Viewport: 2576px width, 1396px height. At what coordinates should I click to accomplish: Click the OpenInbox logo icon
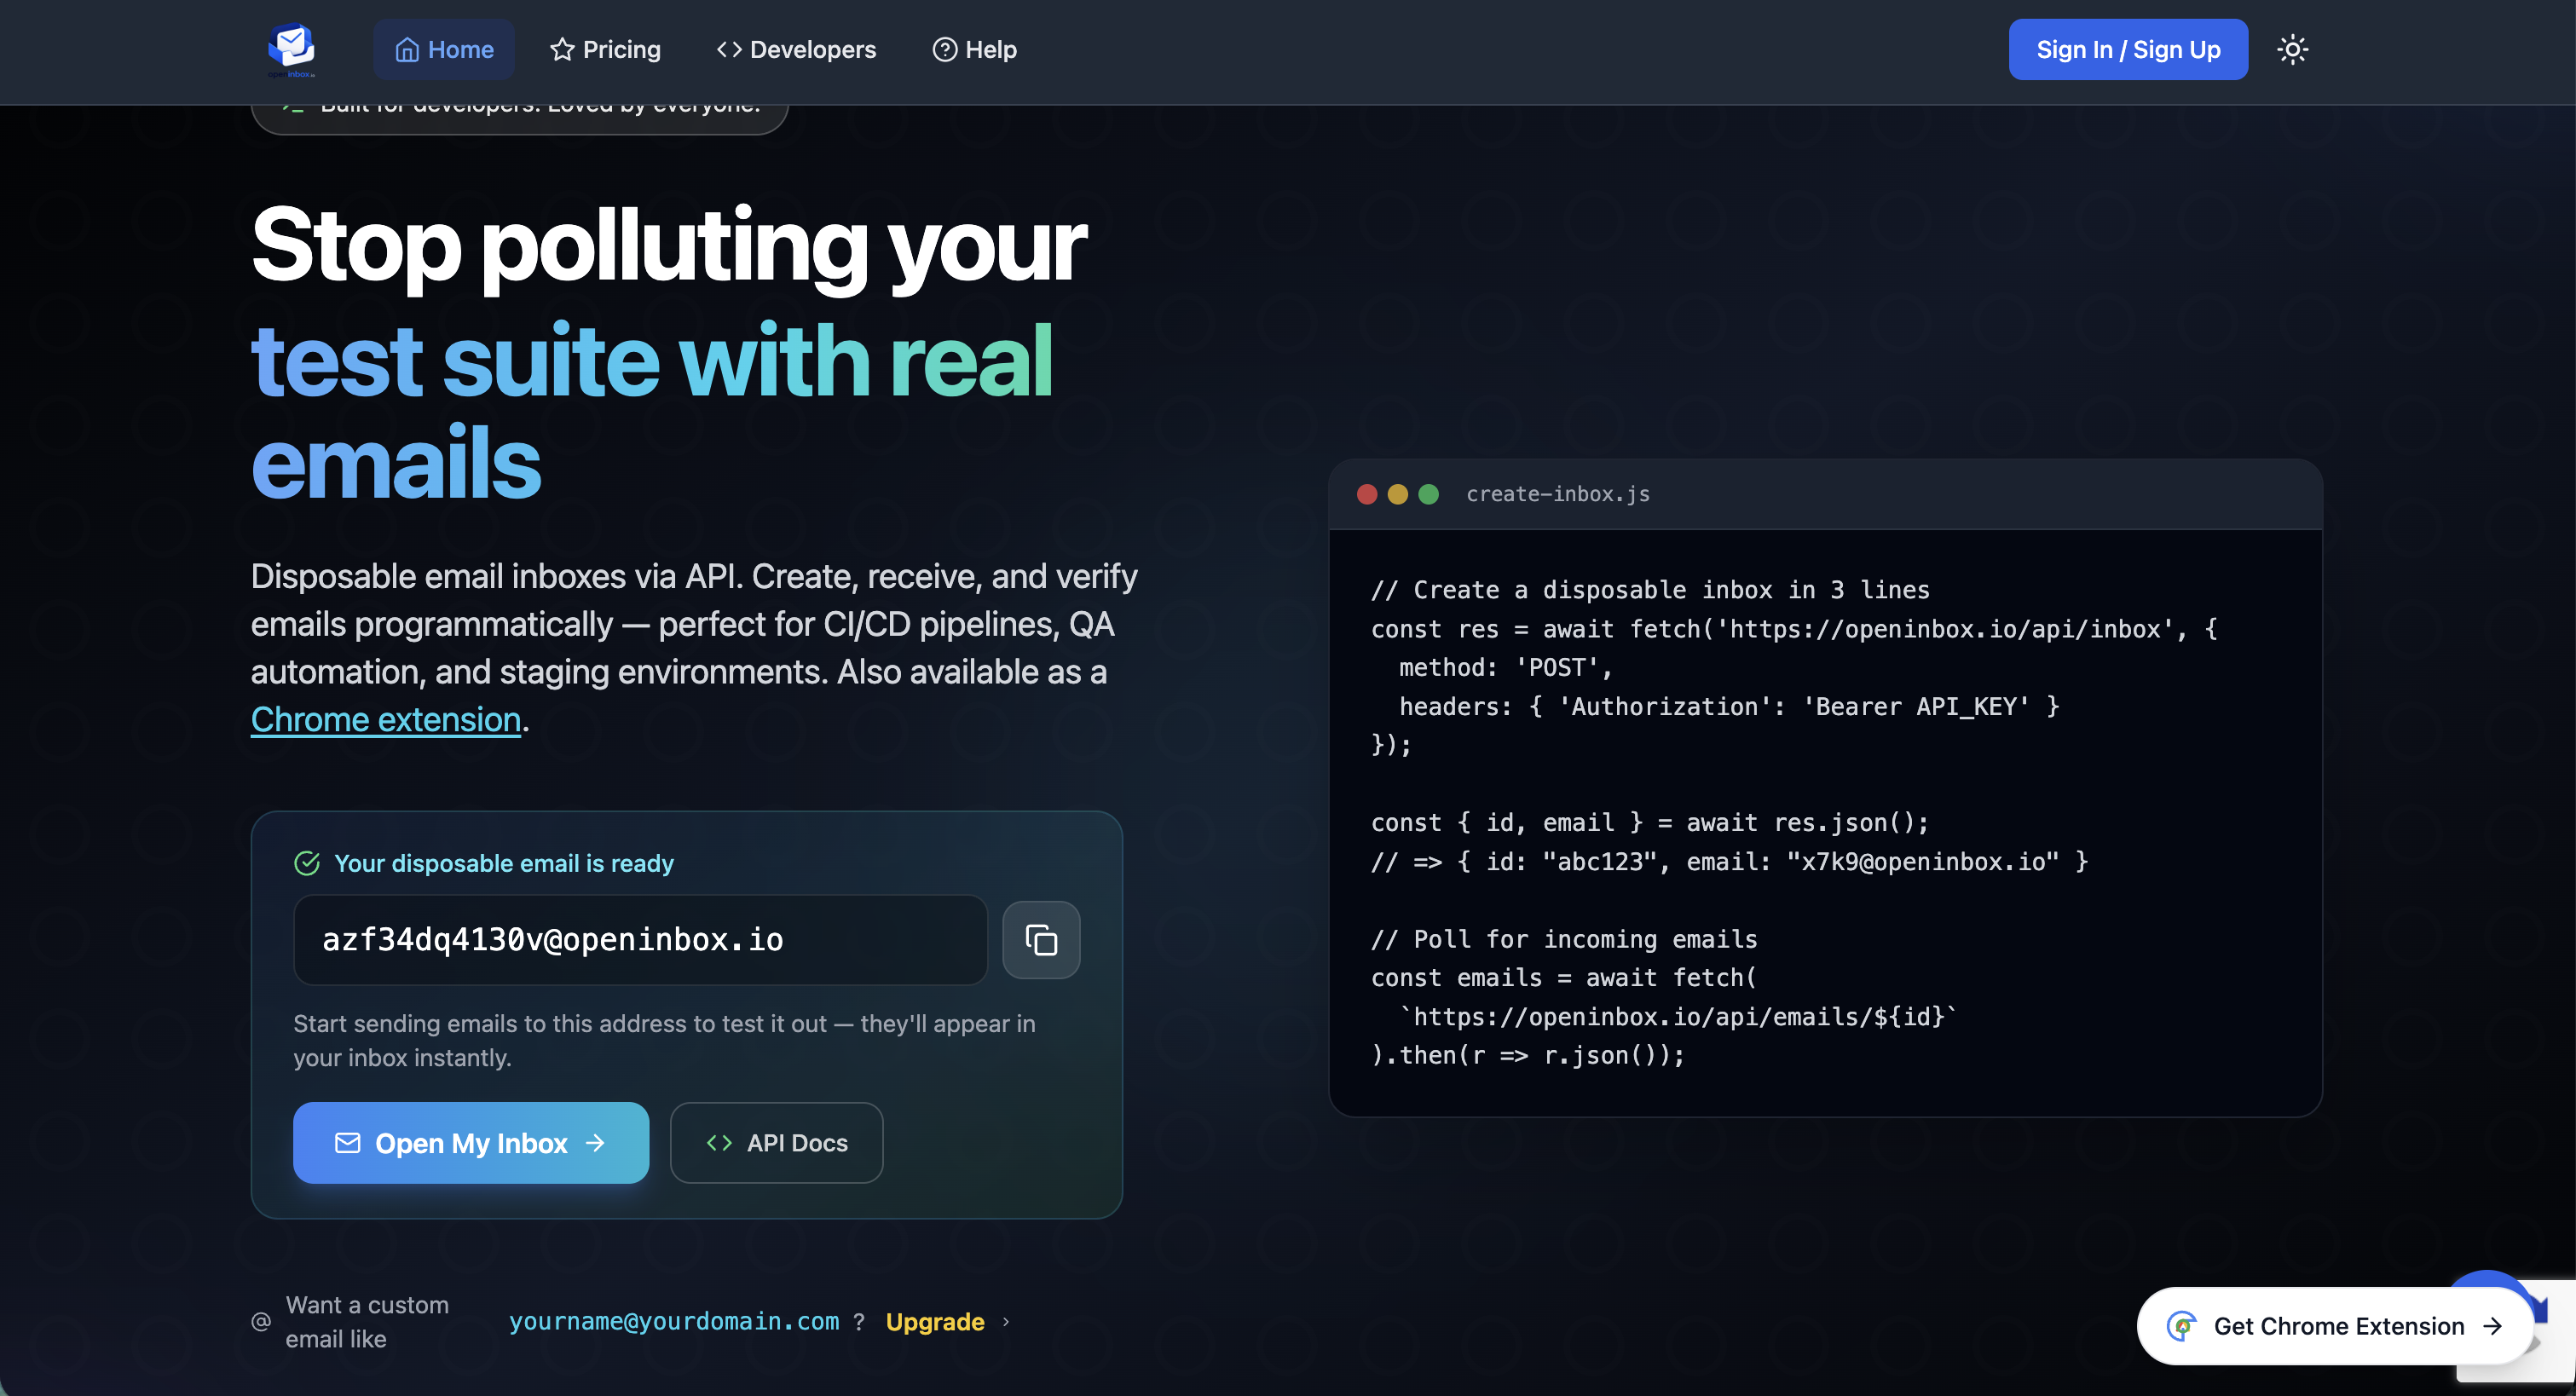[291, 49]
